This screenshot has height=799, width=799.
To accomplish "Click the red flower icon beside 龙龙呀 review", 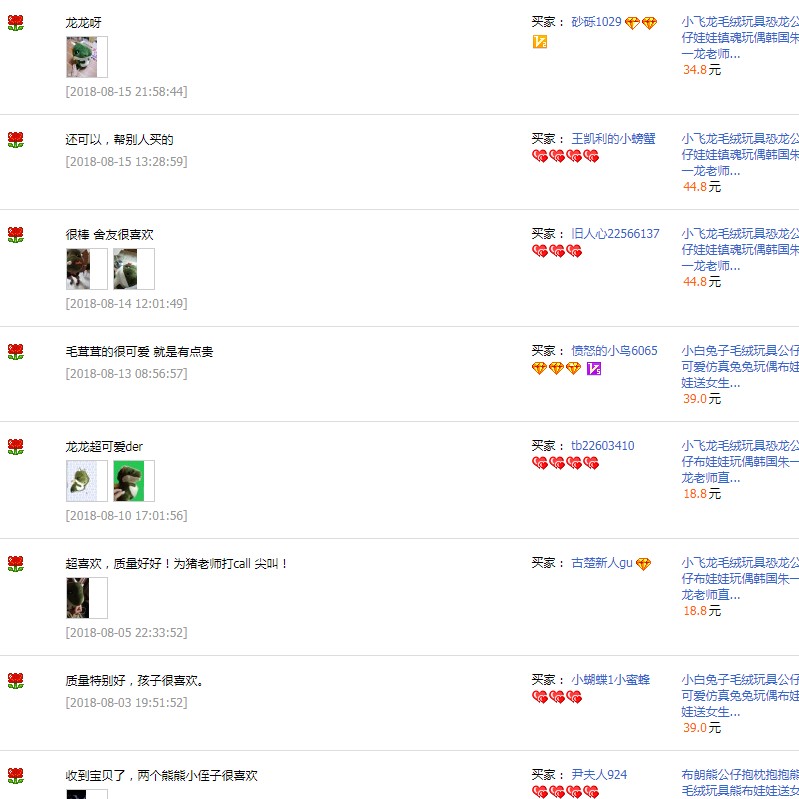I will tap(16, 23).
